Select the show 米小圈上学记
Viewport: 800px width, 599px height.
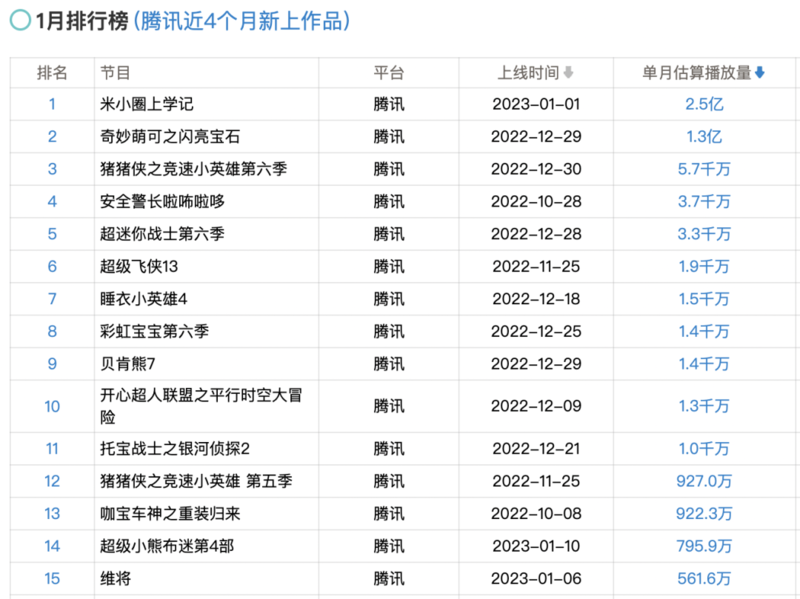pyautogui.click(x=147, y=104)
